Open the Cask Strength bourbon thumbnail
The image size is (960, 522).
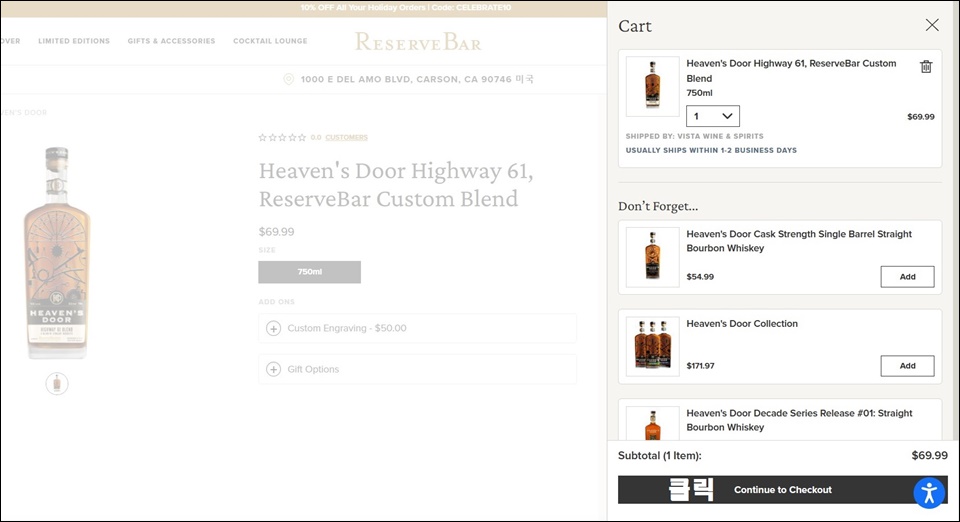click(x=653, y=257)
